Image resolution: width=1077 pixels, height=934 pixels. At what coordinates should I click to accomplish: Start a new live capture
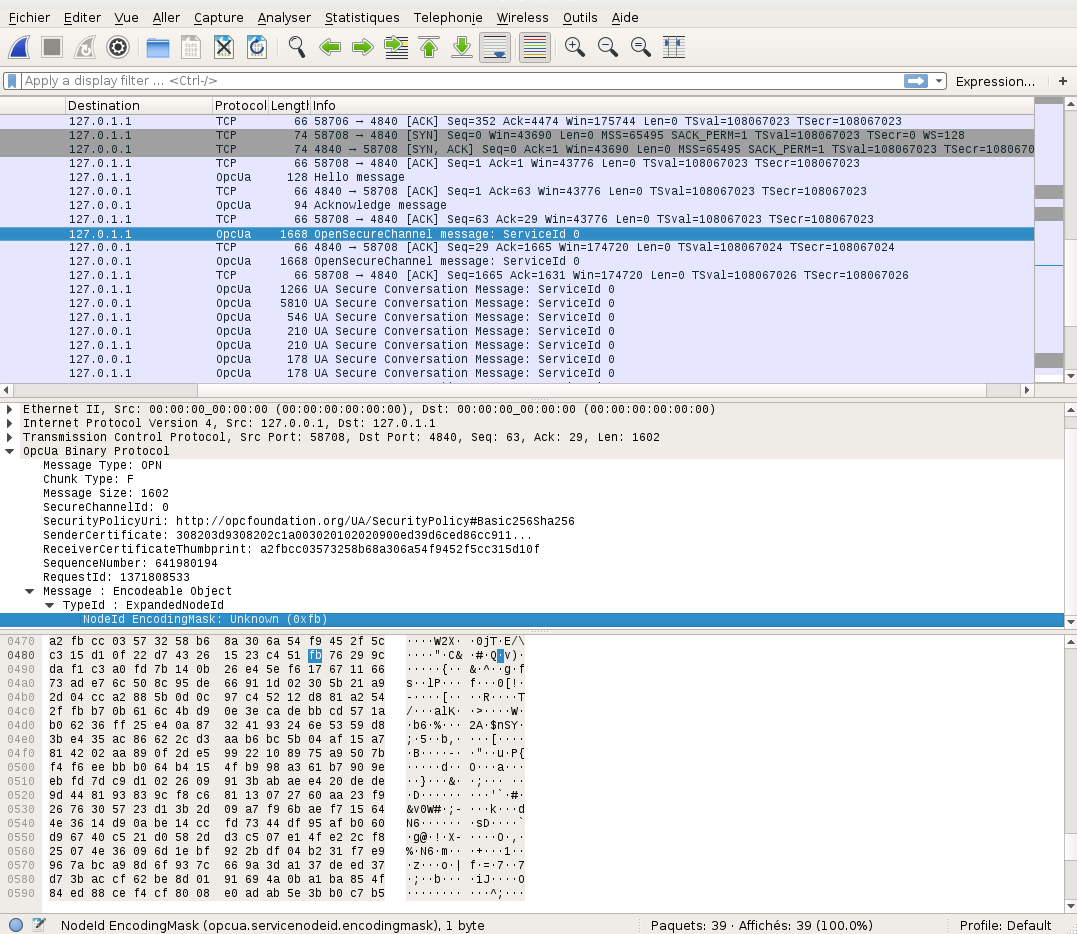(x=18, y=47)
